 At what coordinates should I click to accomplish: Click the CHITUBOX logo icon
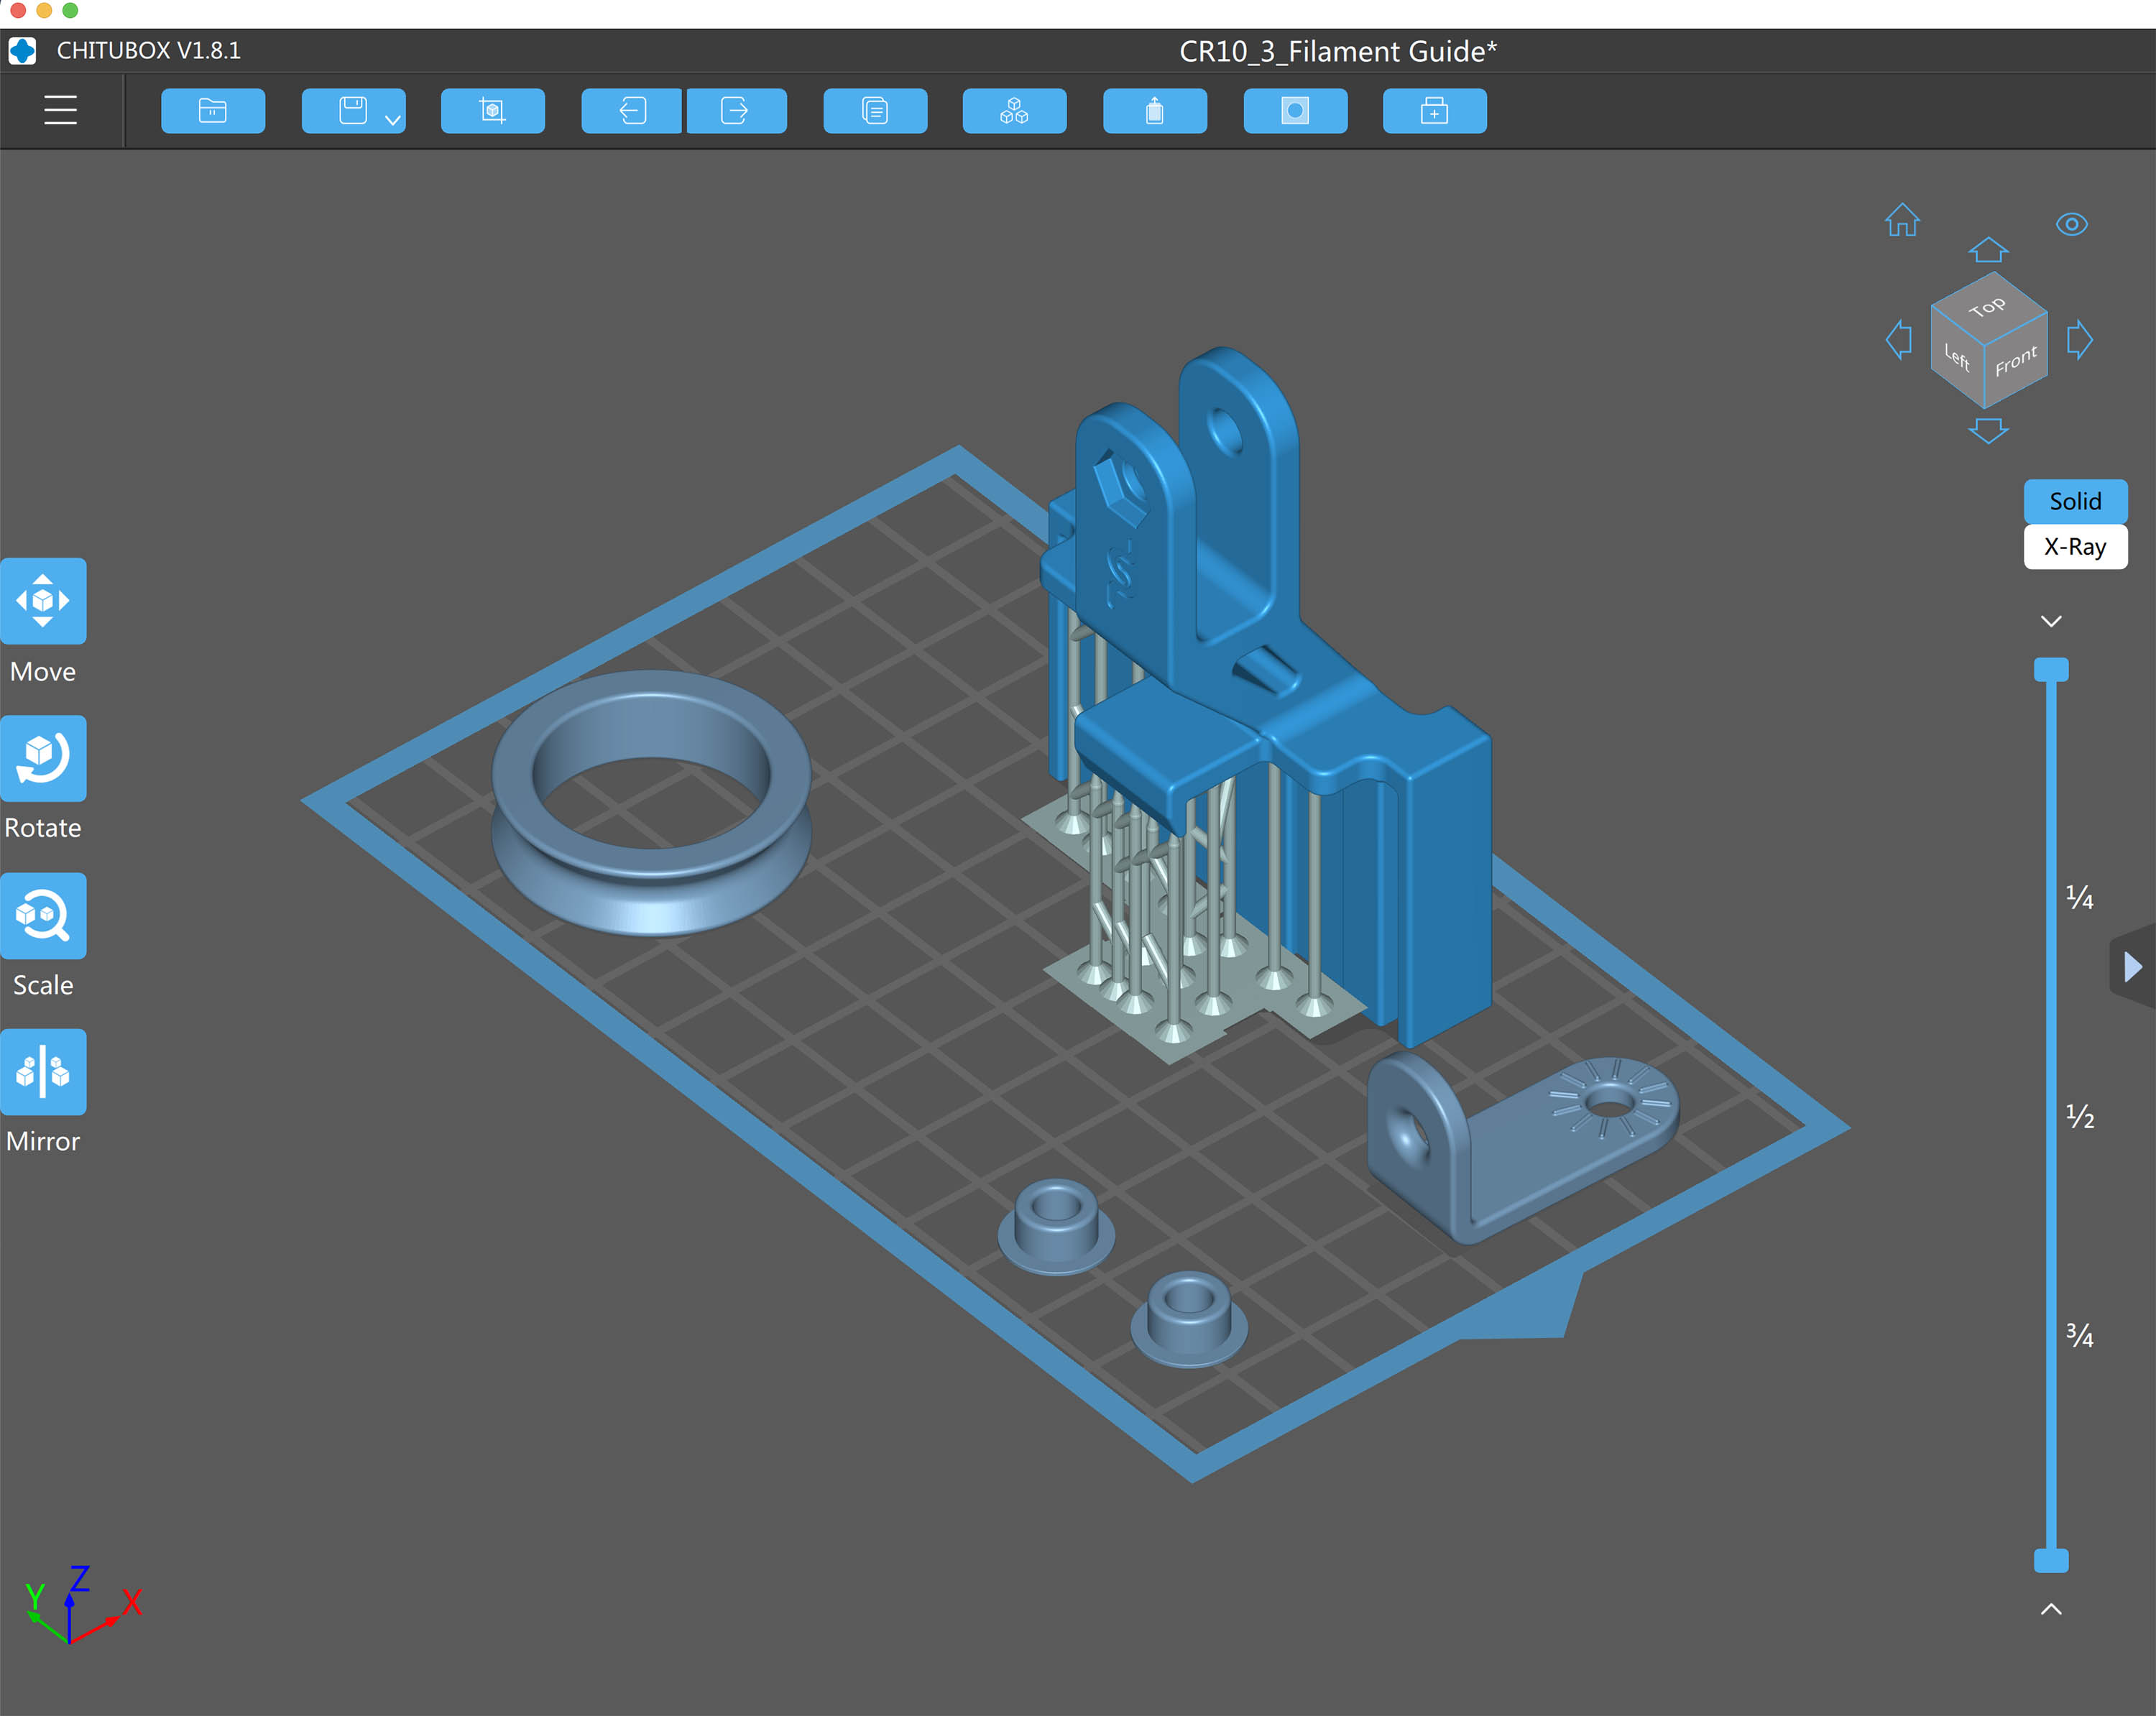(22, 51)
